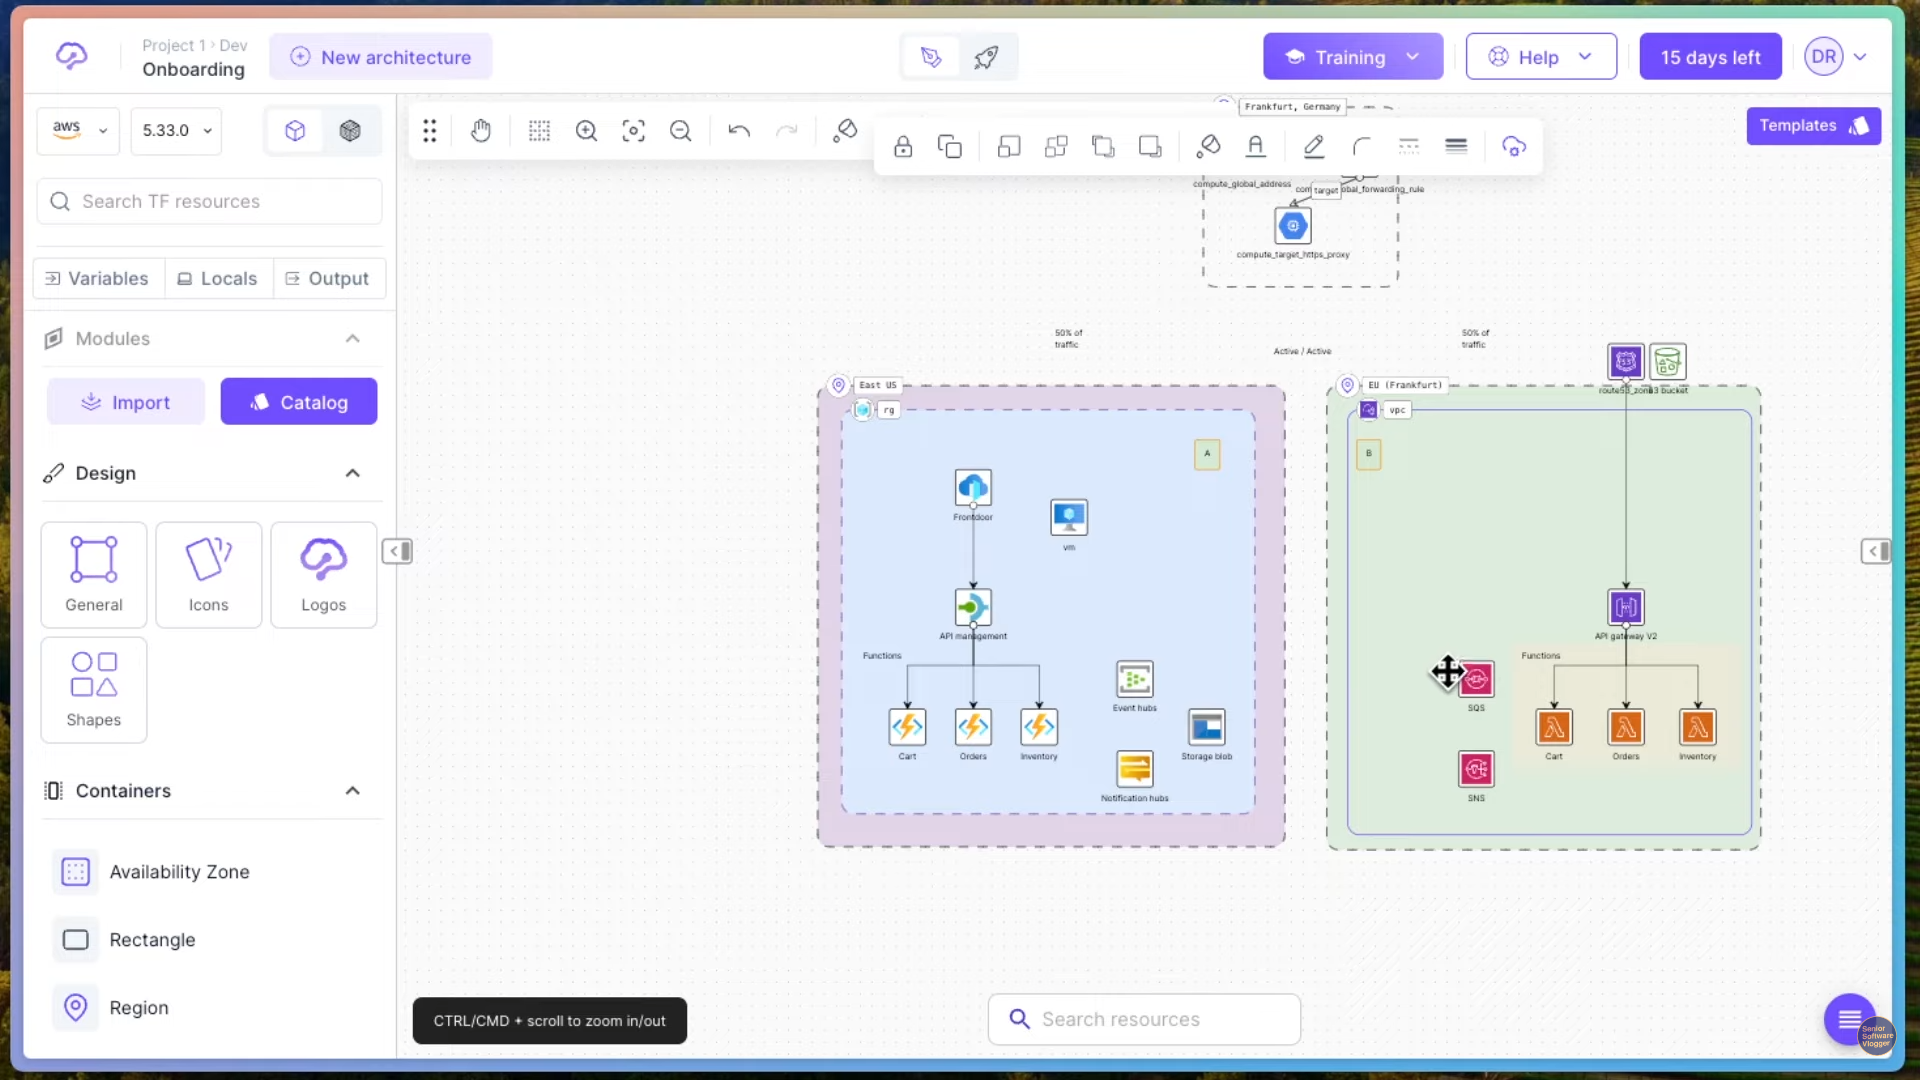The image size is (1920, 1080).
Task: Click the zoom out magnifier icon
Action: tap(681, 131)
